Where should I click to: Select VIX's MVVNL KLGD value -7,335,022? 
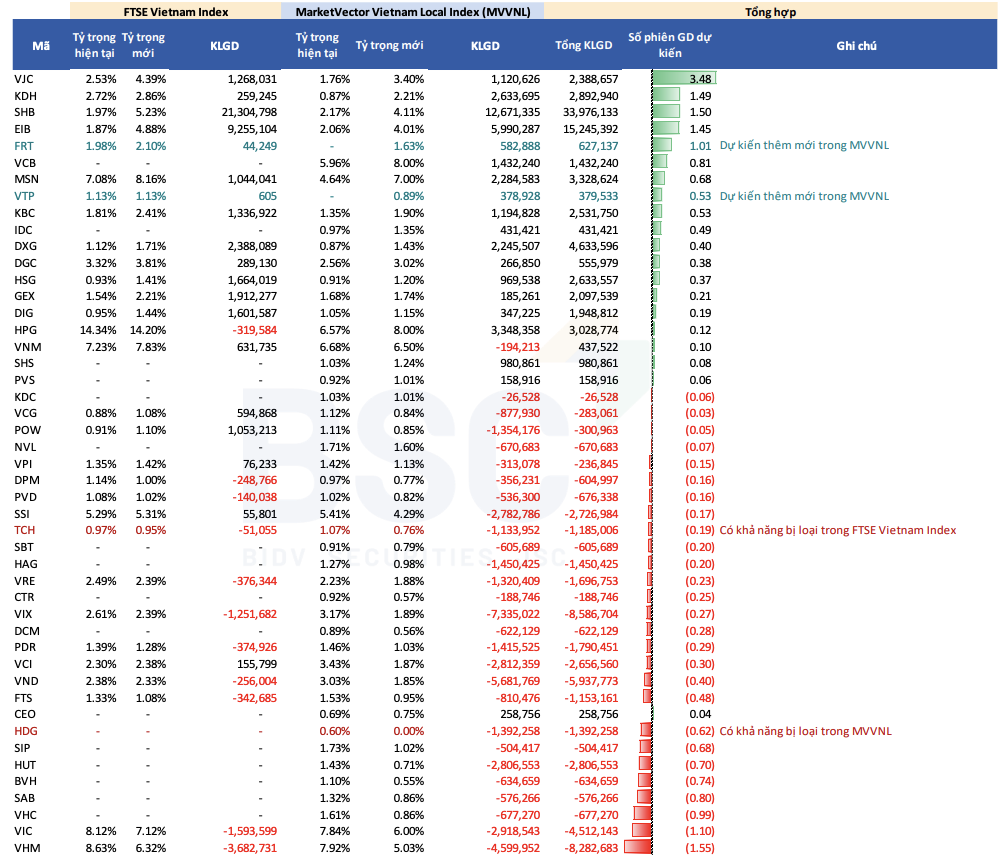point(513,614)
